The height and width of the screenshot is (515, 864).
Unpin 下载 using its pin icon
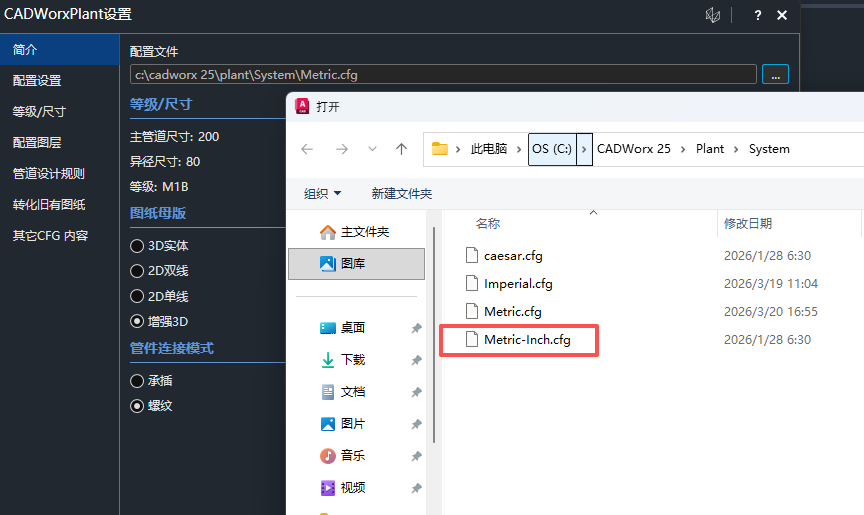pyautogui.click(x=417, y=360)
